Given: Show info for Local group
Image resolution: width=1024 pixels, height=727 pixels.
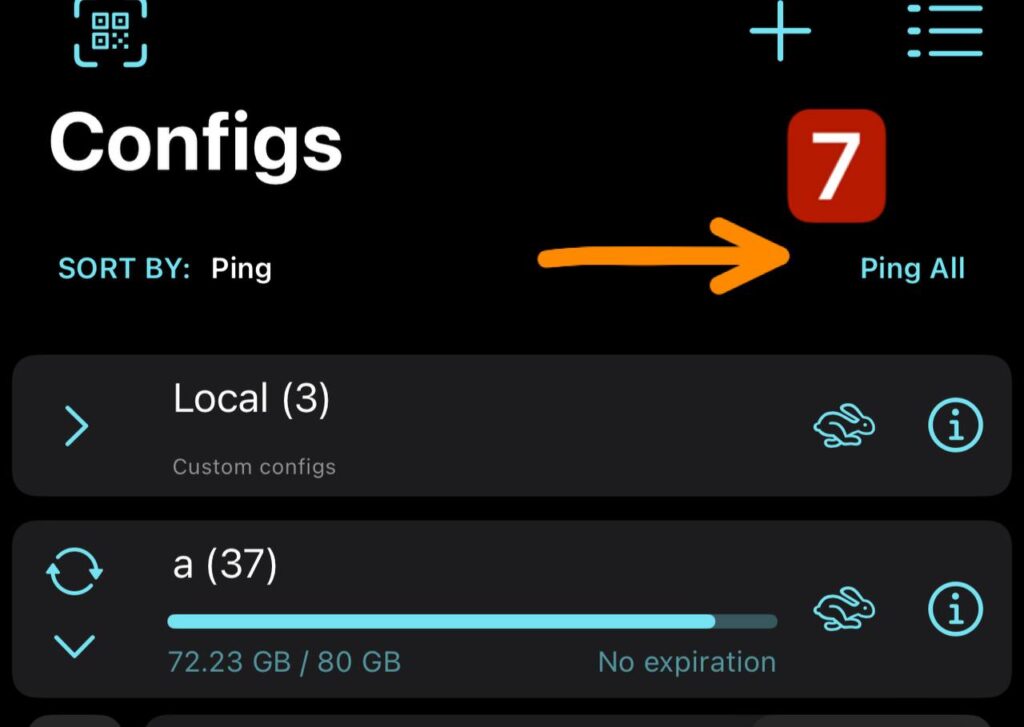Looking at the screenshot, I should [955, 425].
